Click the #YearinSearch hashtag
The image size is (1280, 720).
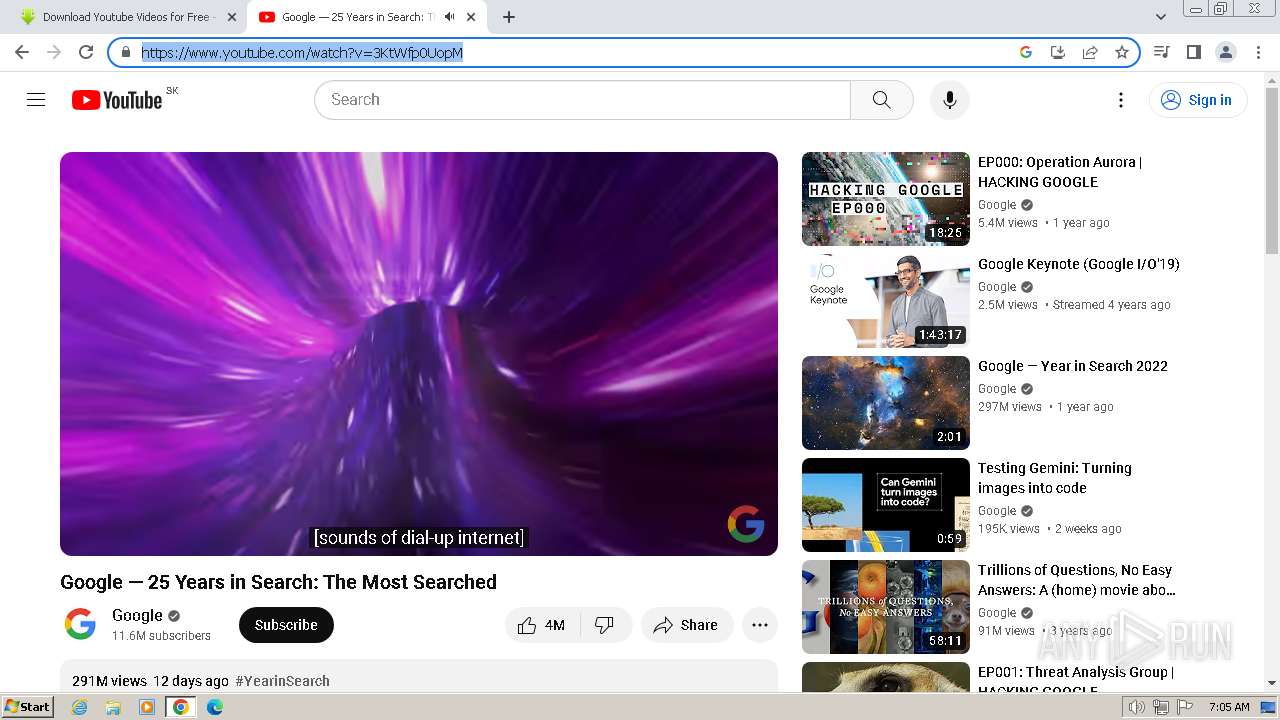(x=282, y=681)
